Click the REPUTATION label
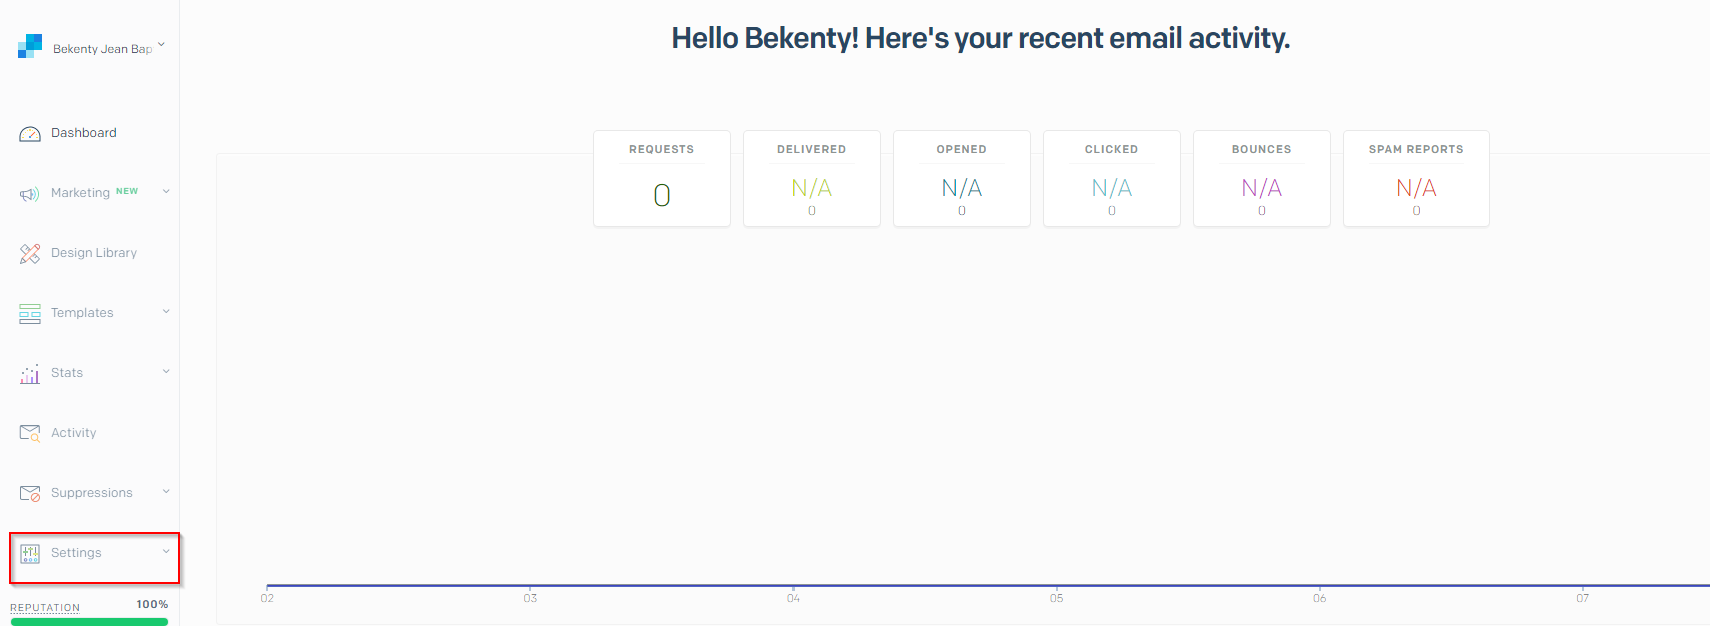Screen dimensions: 1710x626 point(44,607)
